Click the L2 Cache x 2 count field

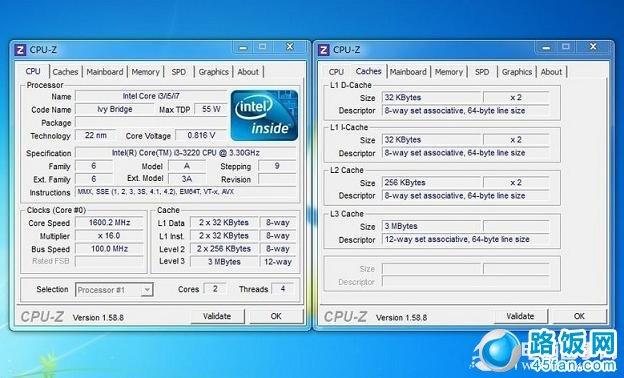pos(516,183)
